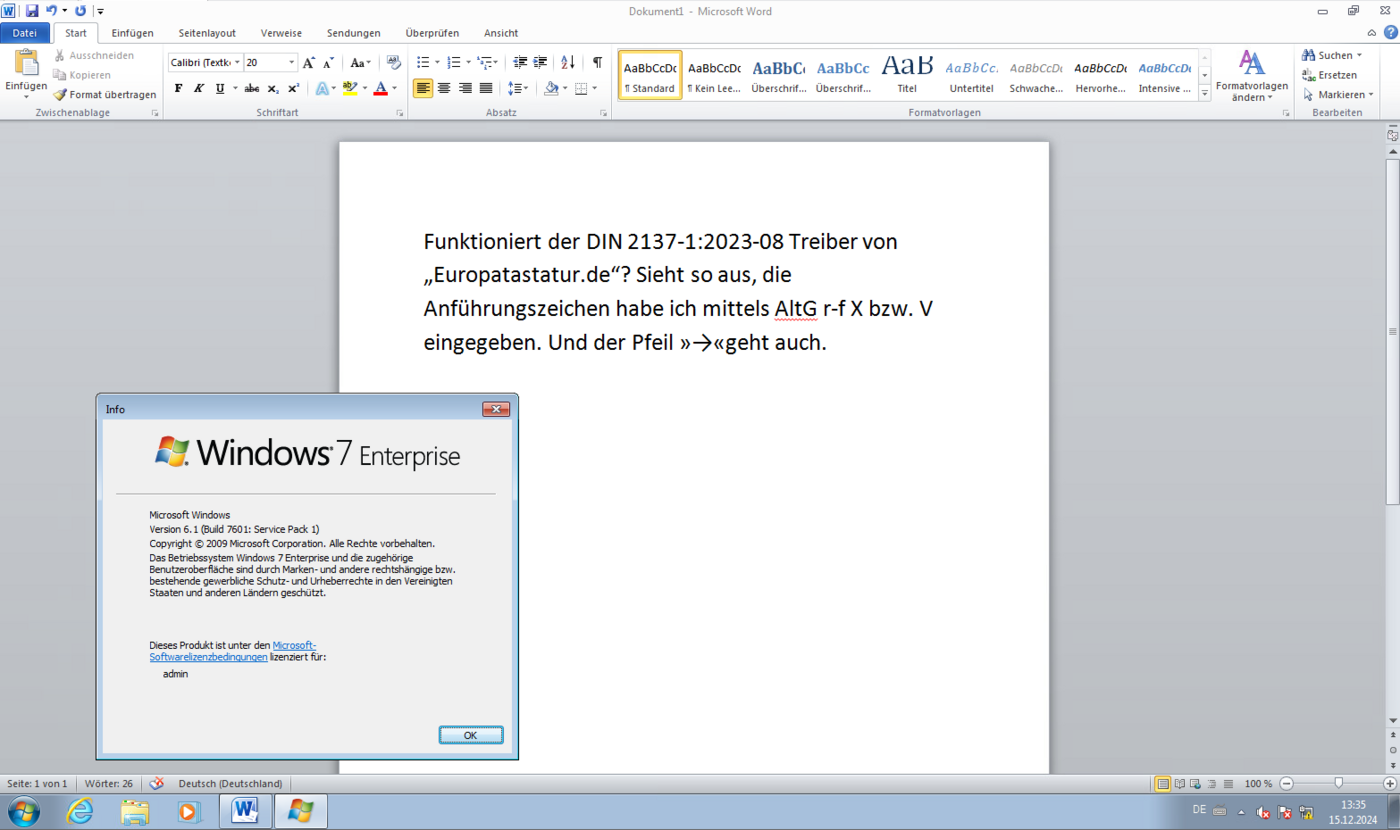1400x830 pixels.
Task: Switch to draft view icon
Action: coord(1228,783)
